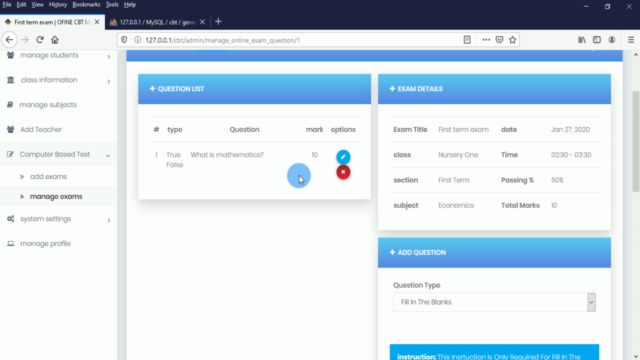Open a new browser tab

point(218,22)
